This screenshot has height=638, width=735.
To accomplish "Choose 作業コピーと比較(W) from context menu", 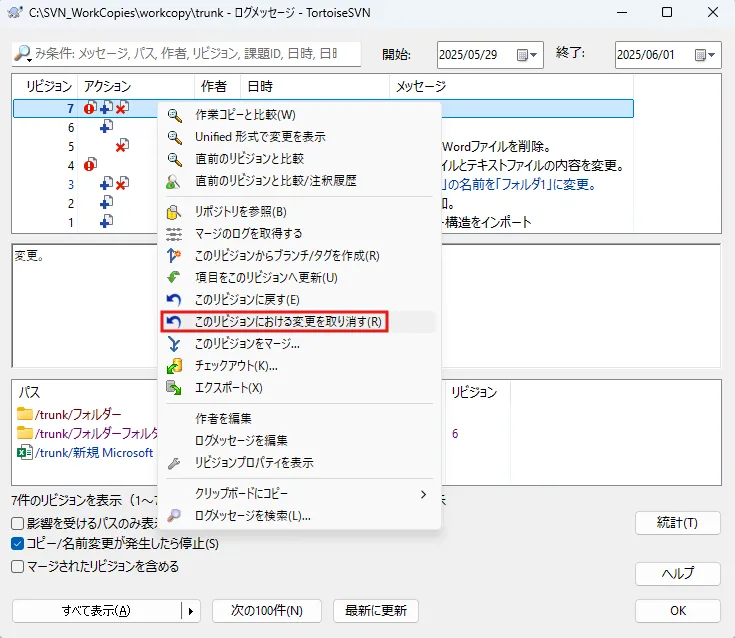I will click(300, 115).
